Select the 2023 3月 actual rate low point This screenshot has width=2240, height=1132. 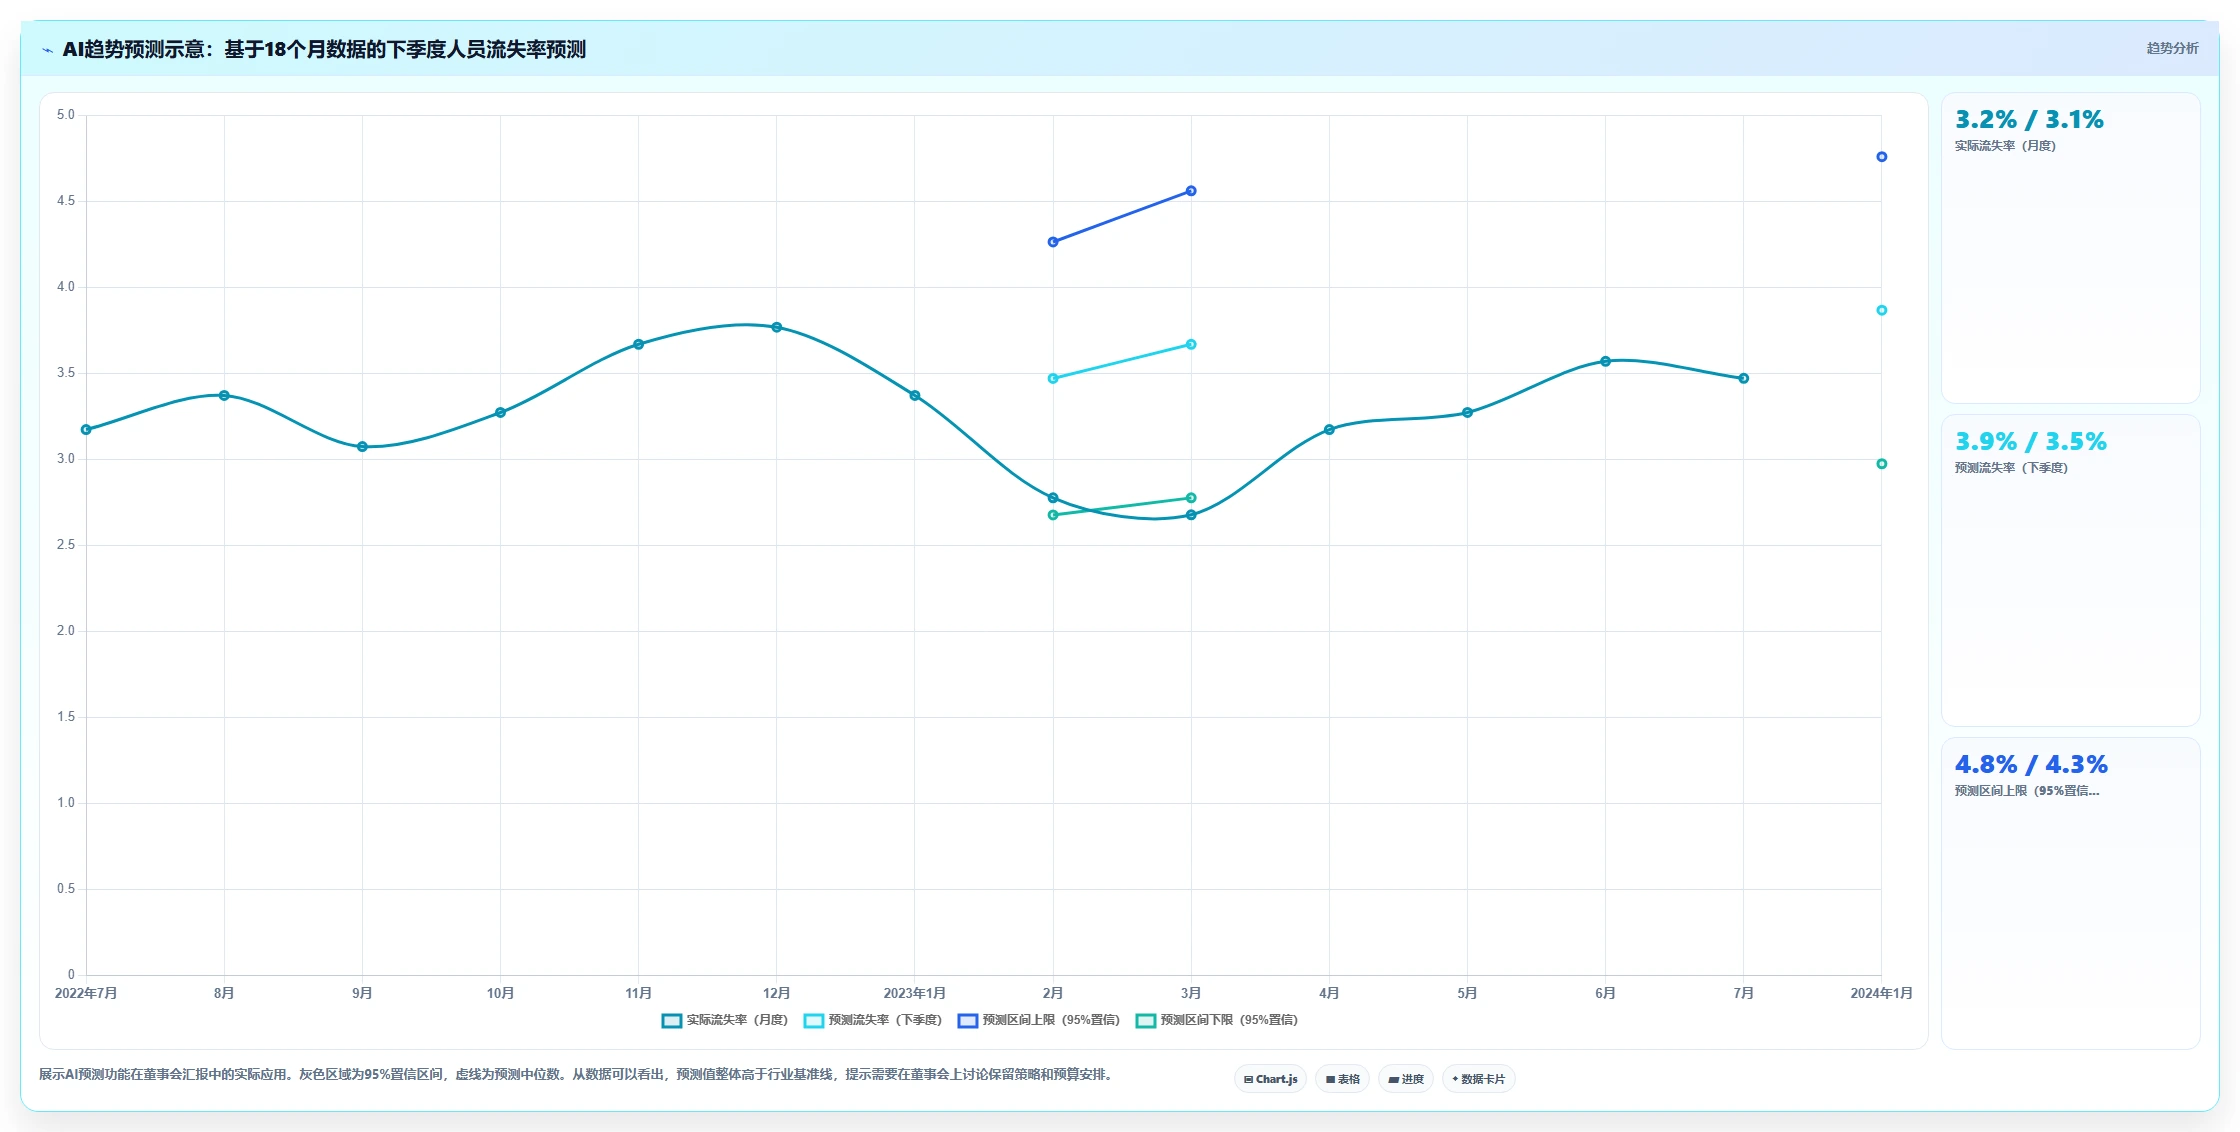(x=1190, y=515)
